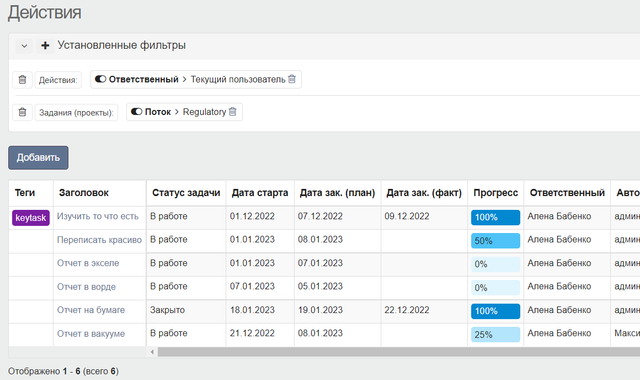This screenshot has height=380, width=640.
Task: Open the task Отчет в экселе
Action: (x=88, y=263)
